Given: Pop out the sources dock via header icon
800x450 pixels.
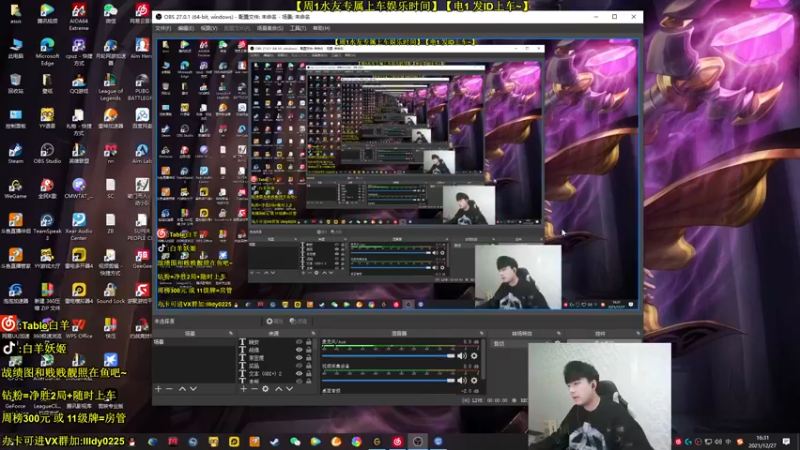Looking at the screenshot, I should coord(313,333).
